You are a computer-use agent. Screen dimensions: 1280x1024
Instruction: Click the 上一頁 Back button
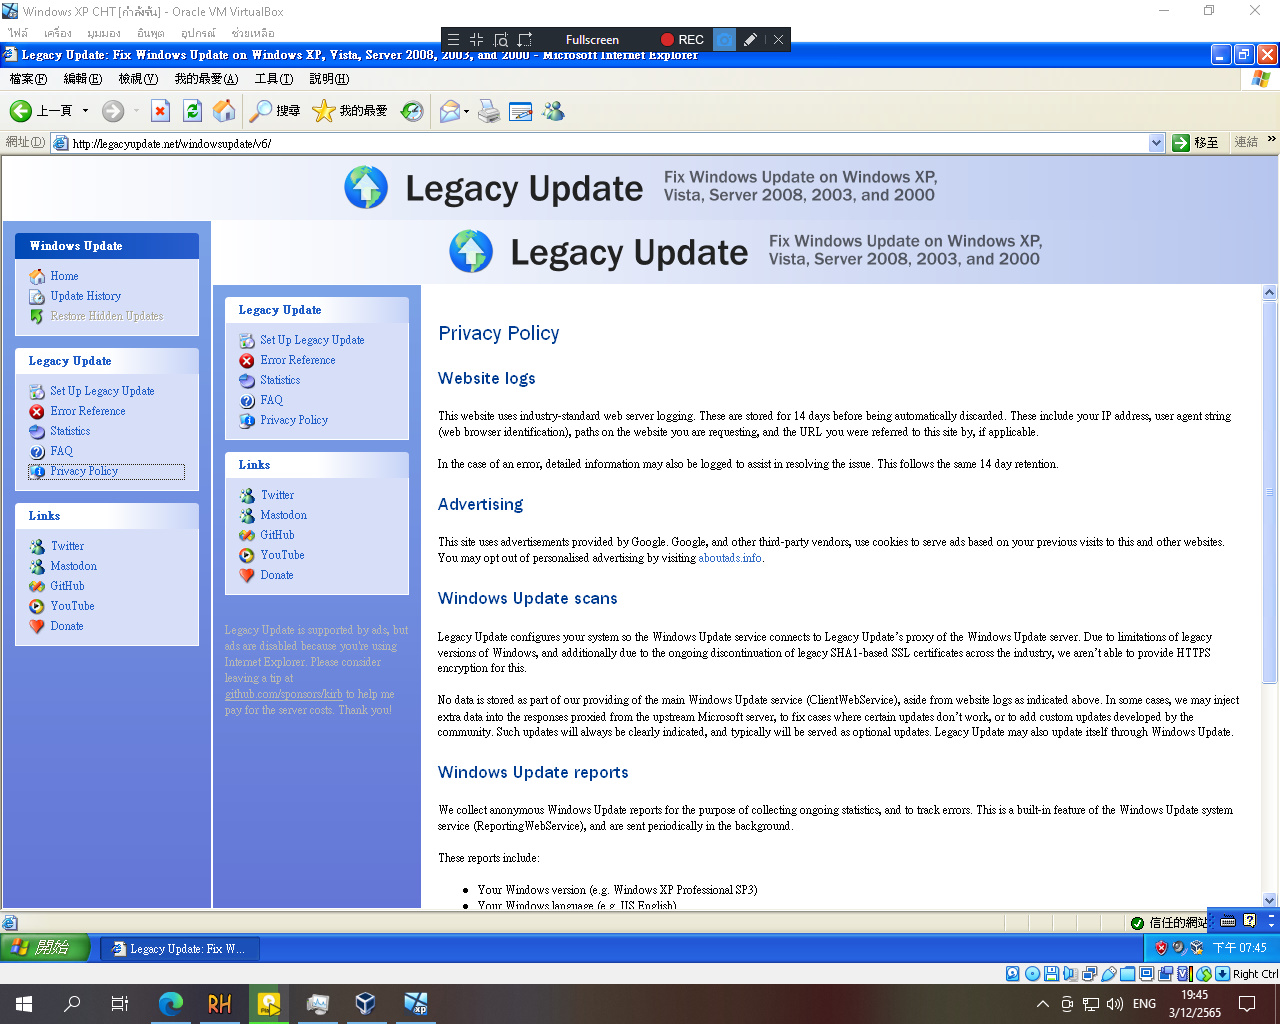point(41,111)
